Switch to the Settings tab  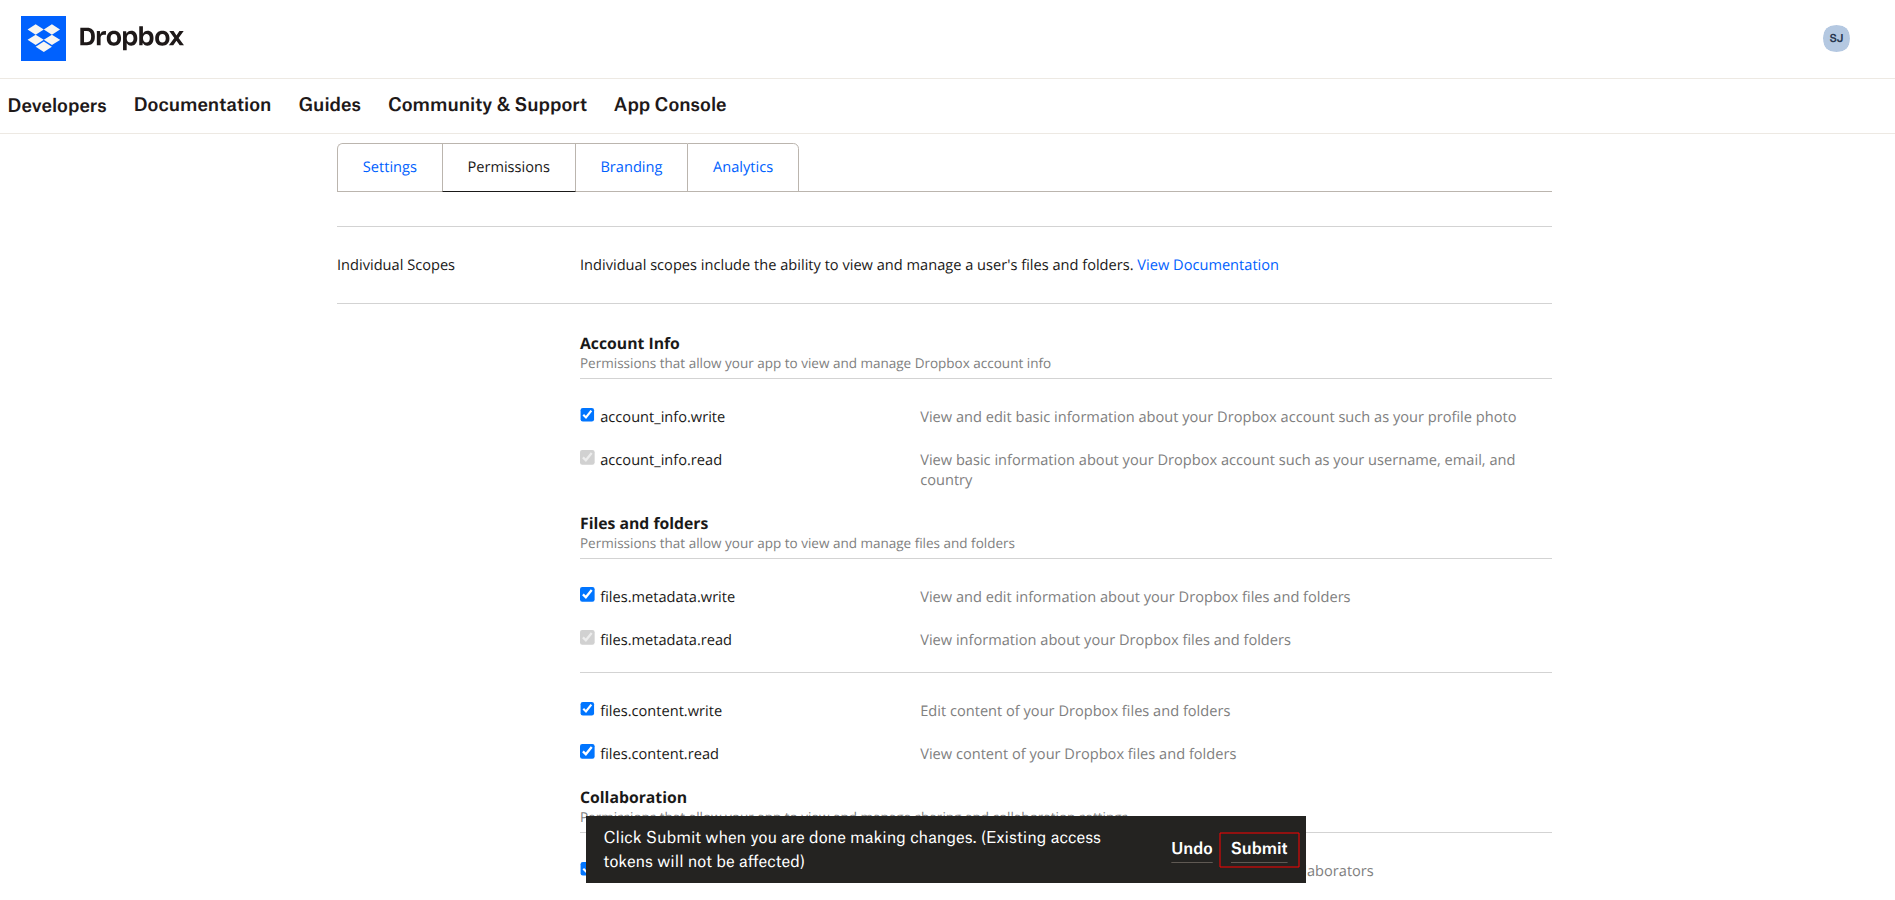[390, 167]
